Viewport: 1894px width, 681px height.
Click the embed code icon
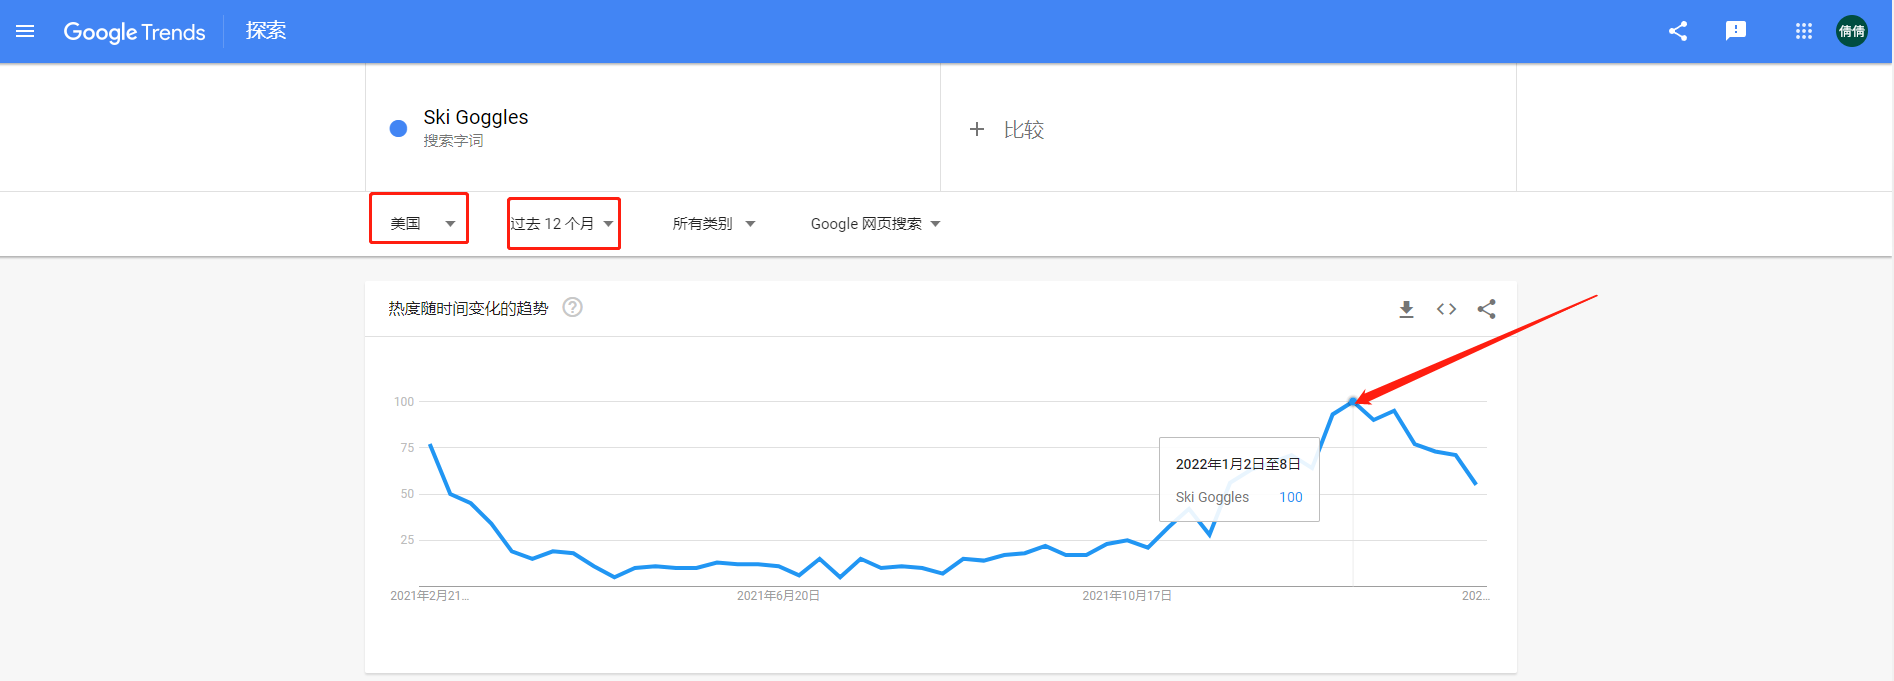point(1446,309)
